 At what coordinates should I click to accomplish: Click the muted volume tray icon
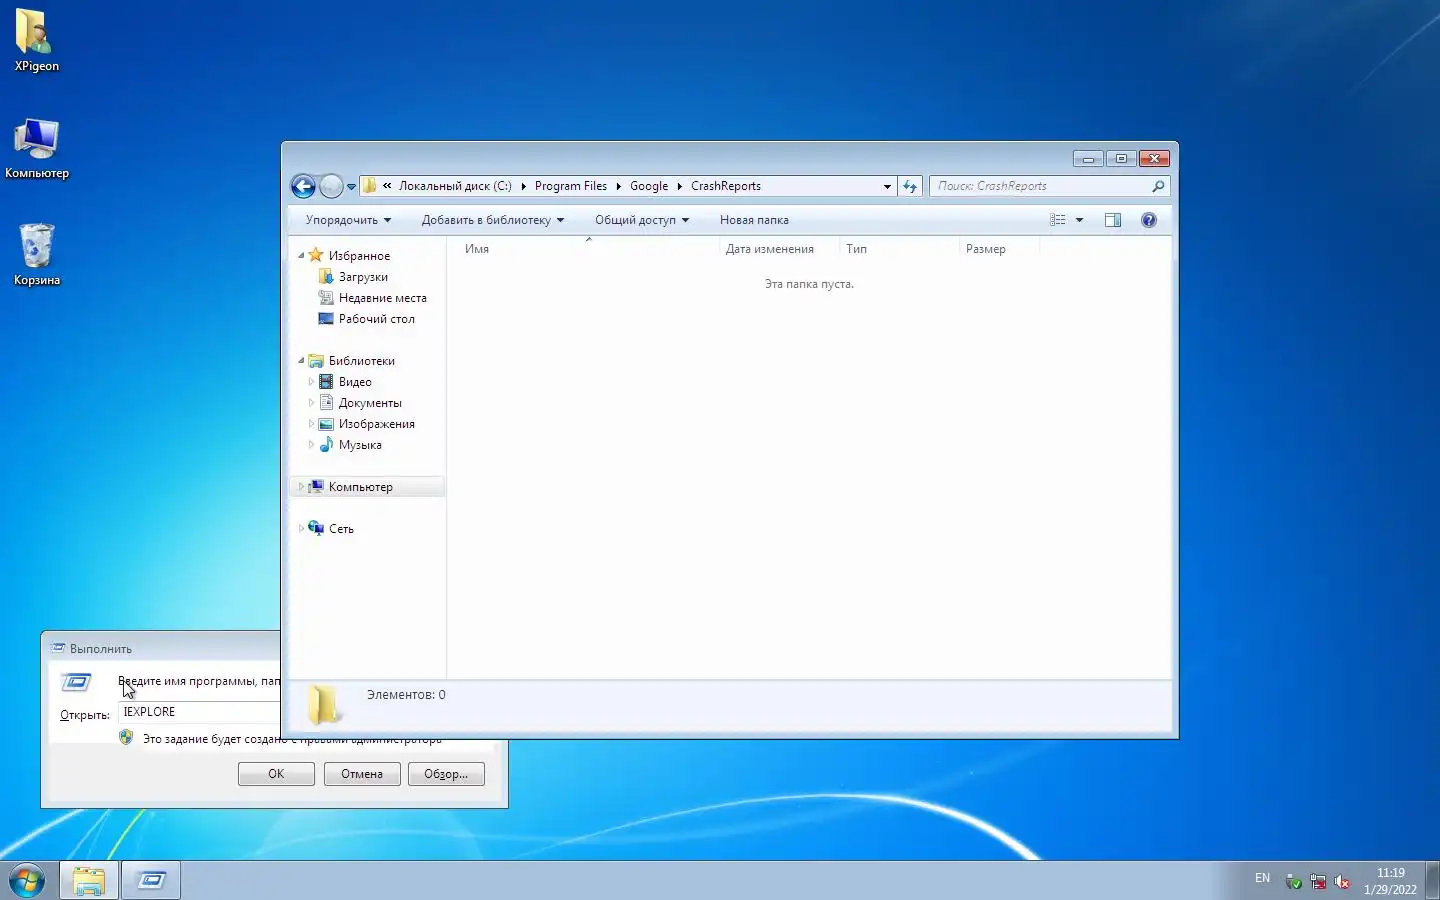pyautogui.click(x=1342, y=882)
